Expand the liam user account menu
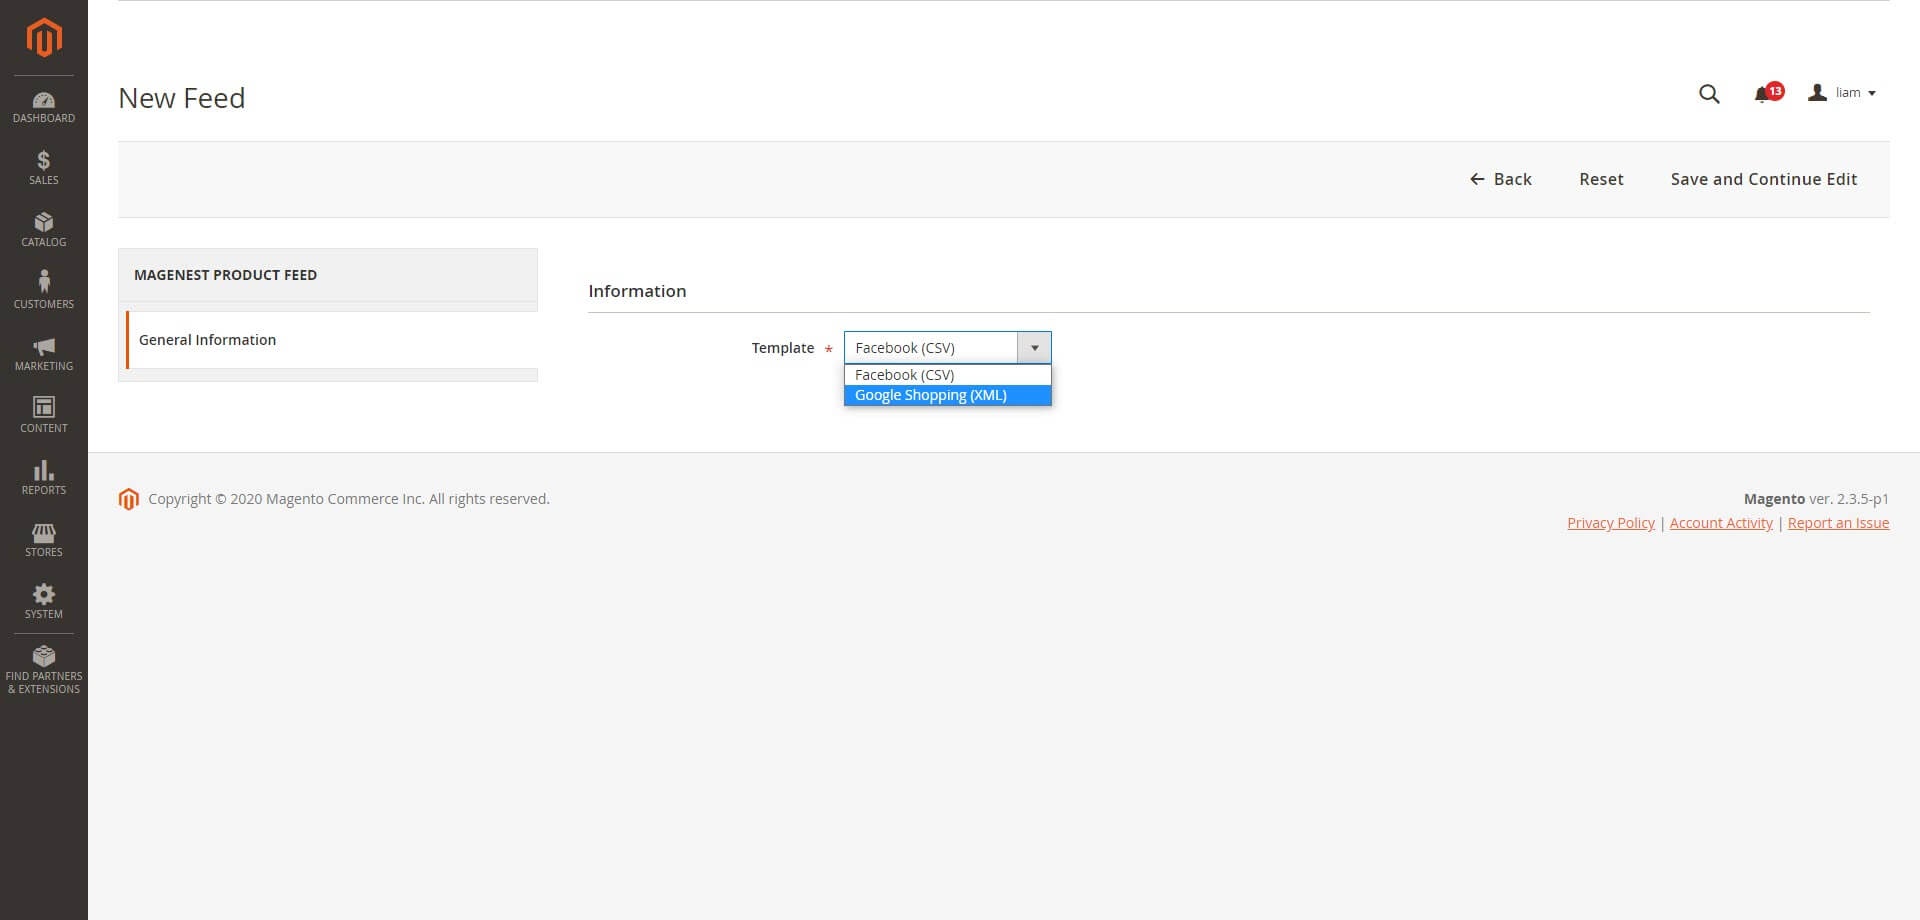Viewport: 1920px width, 920px height. 1842,93
